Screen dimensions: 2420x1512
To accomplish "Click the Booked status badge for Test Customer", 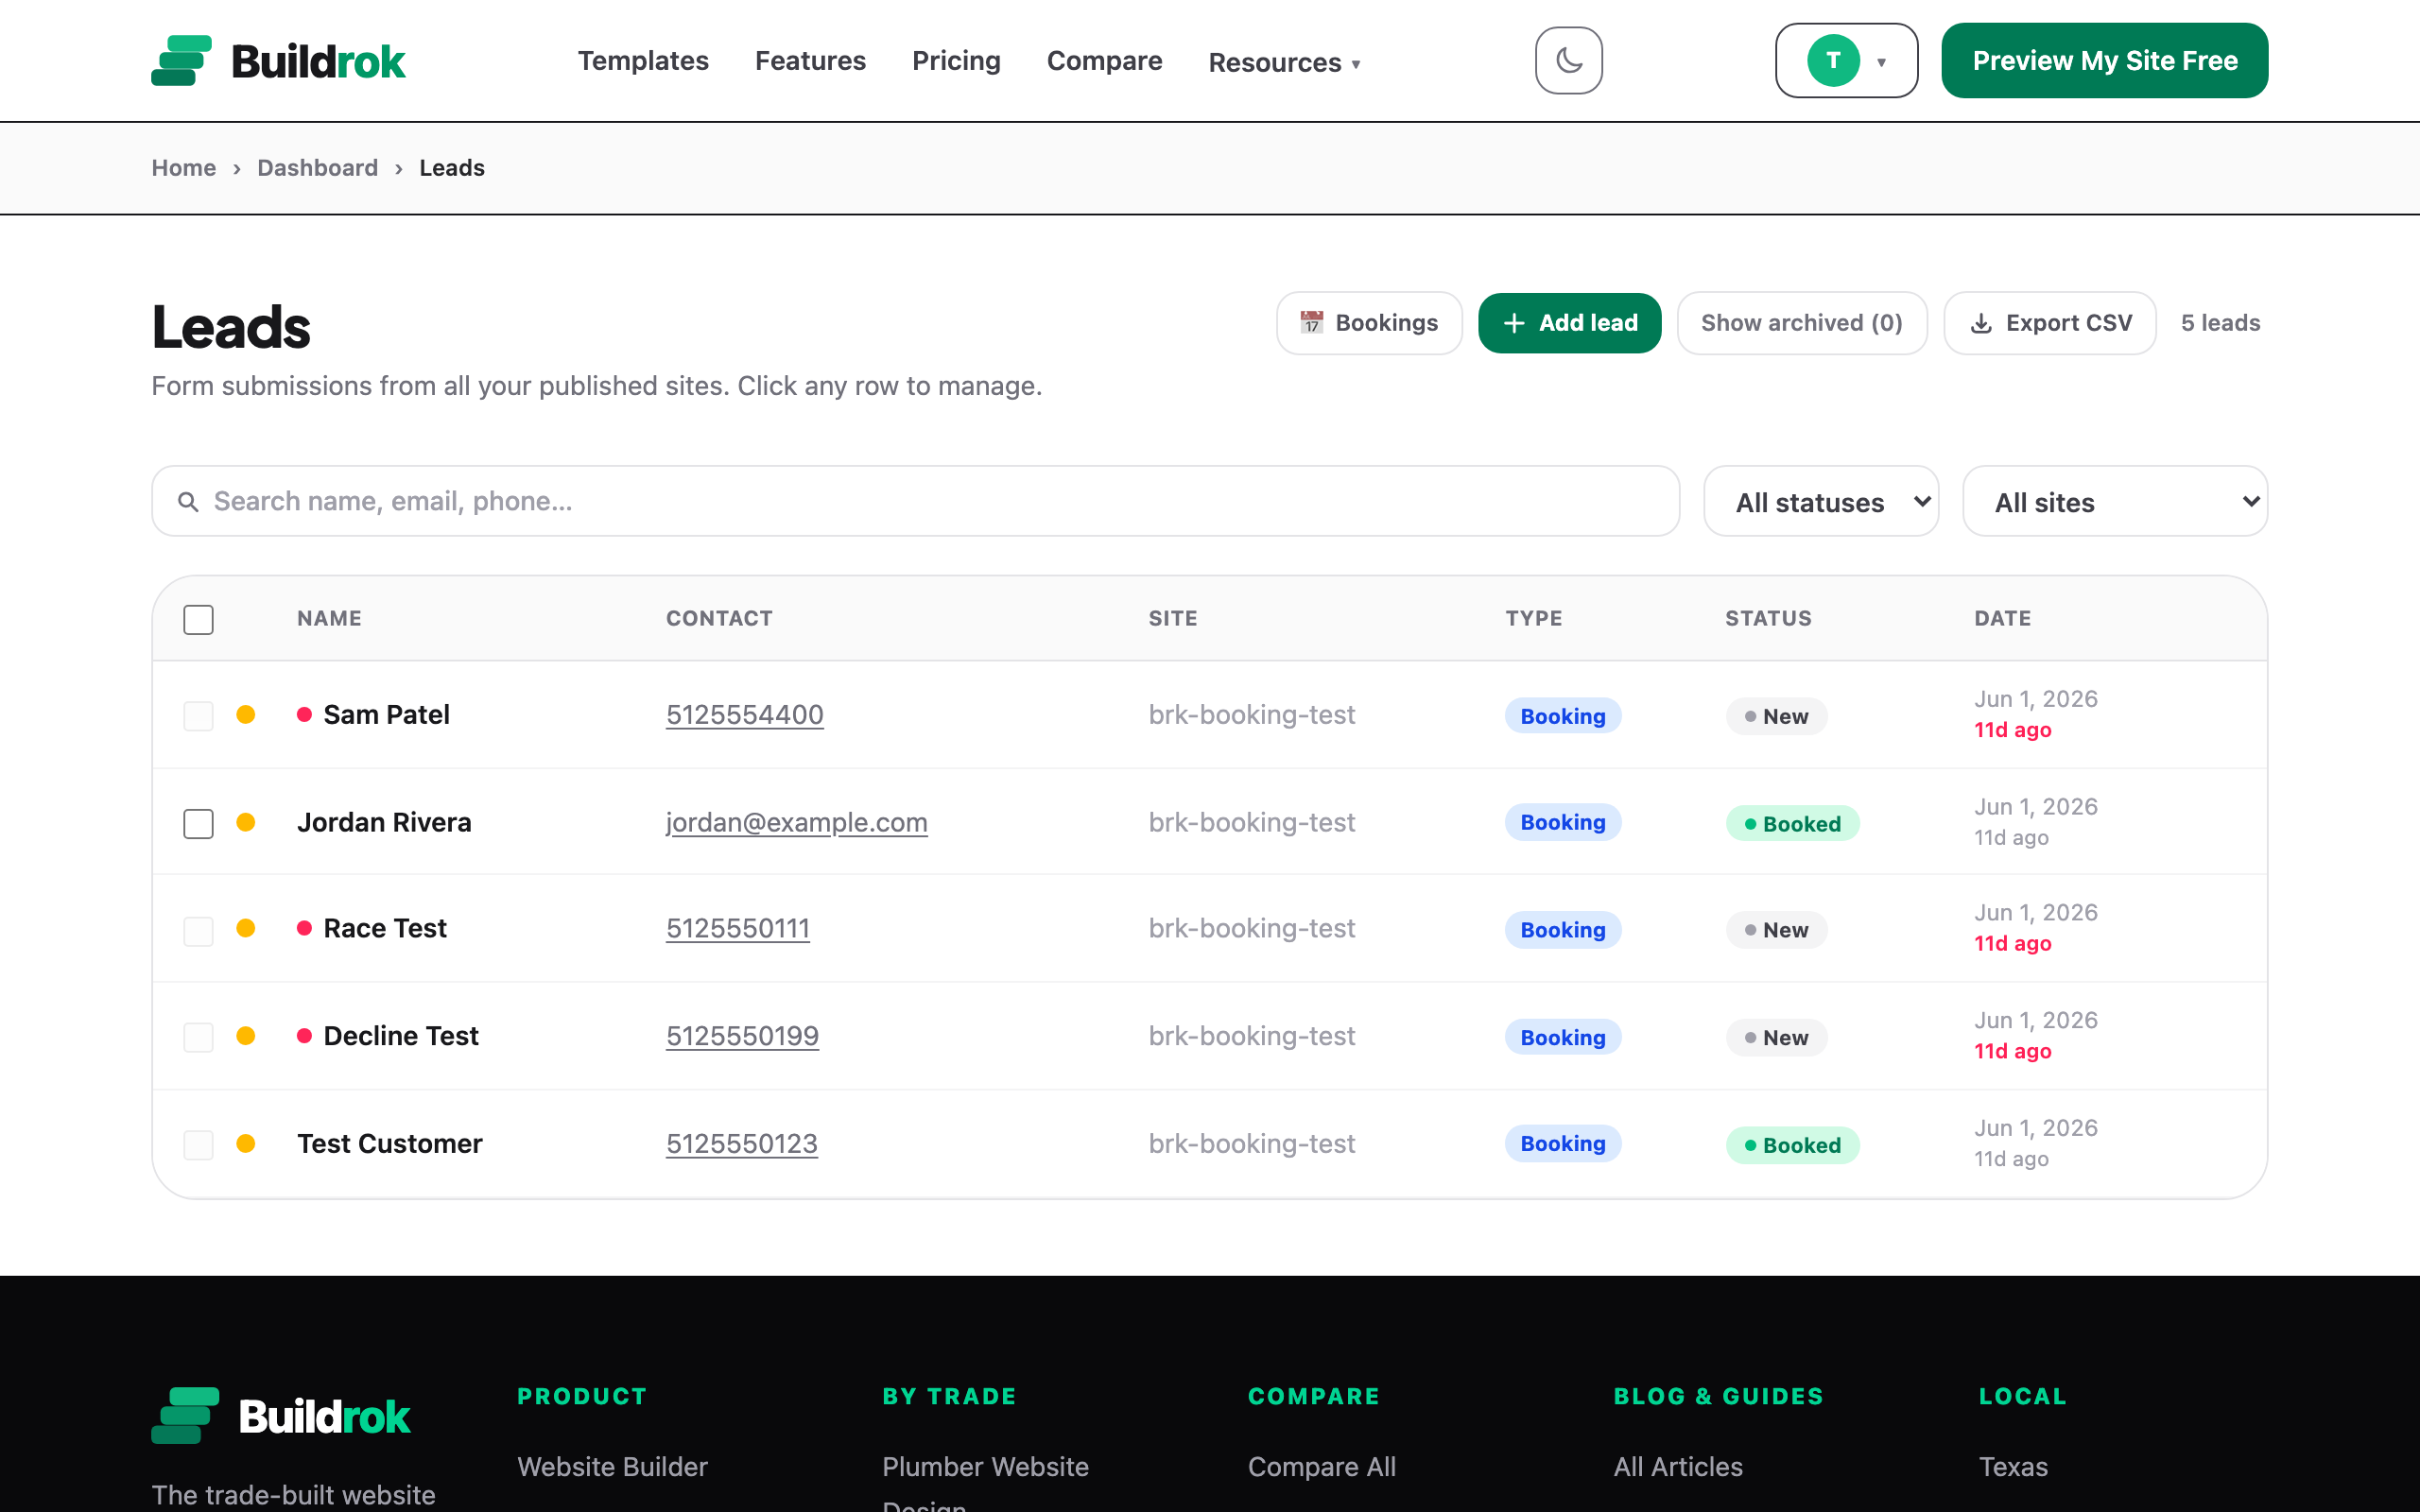I will click(1792, 1145).
